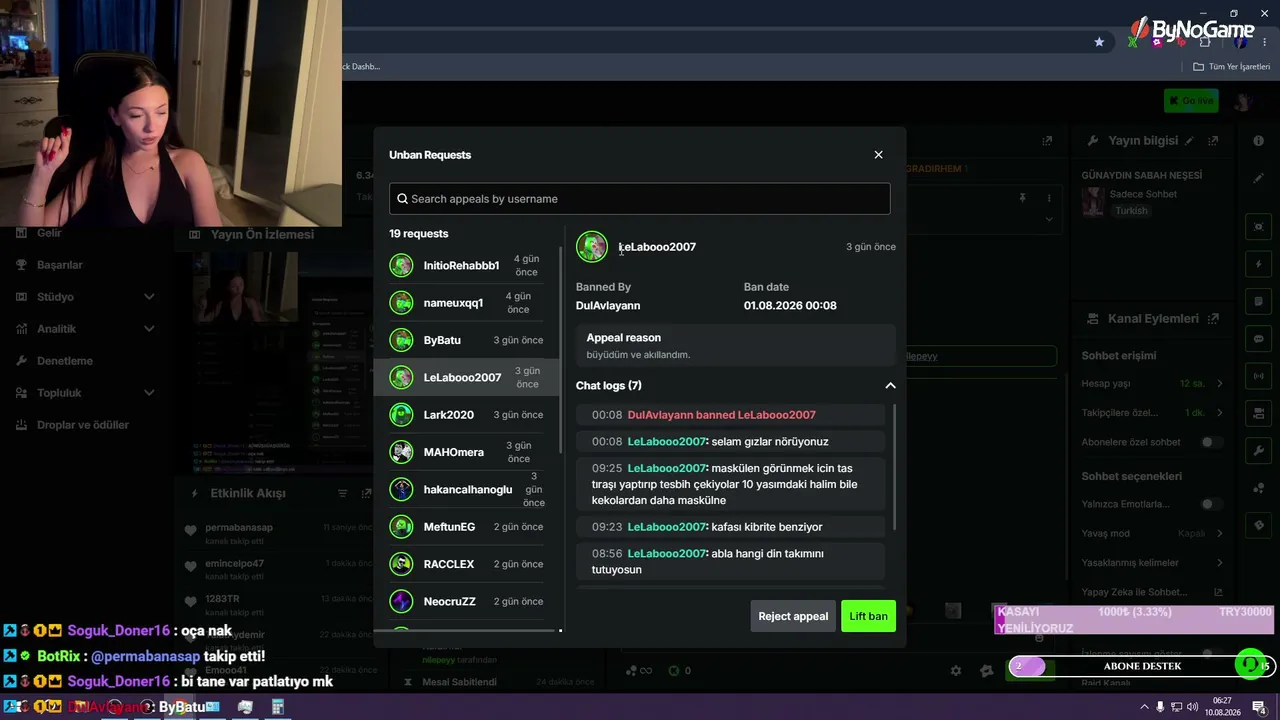Select MeftunEG unban request

(x=466, y=527)
